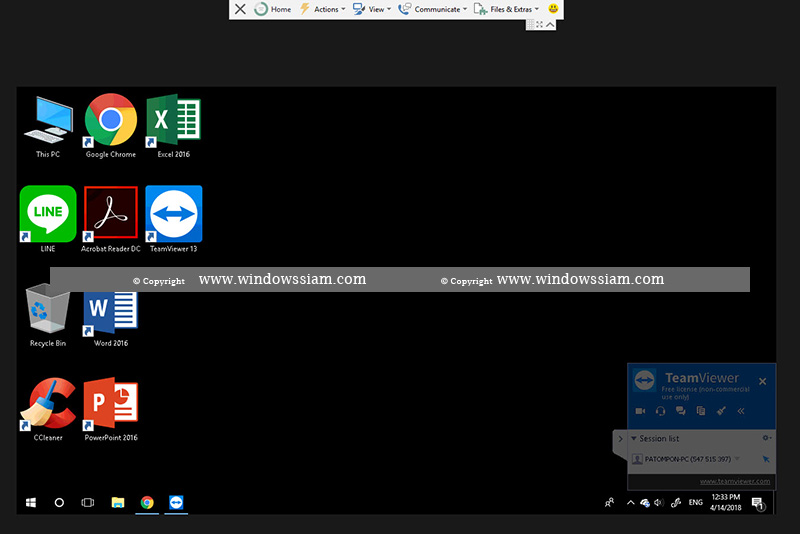The height and width of the screenshot is (534, 800).
Task: Collapse TeamViewer panel icons with double chevron
Action: (741, 411)
